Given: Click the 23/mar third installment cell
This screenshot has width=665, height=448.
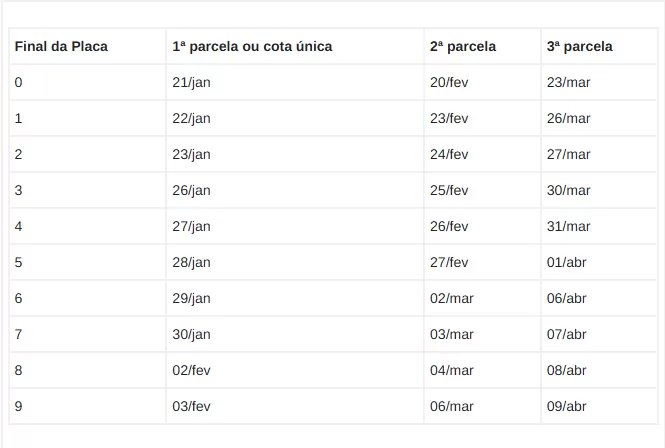Looking at the screenshot, I should (569, 82).
